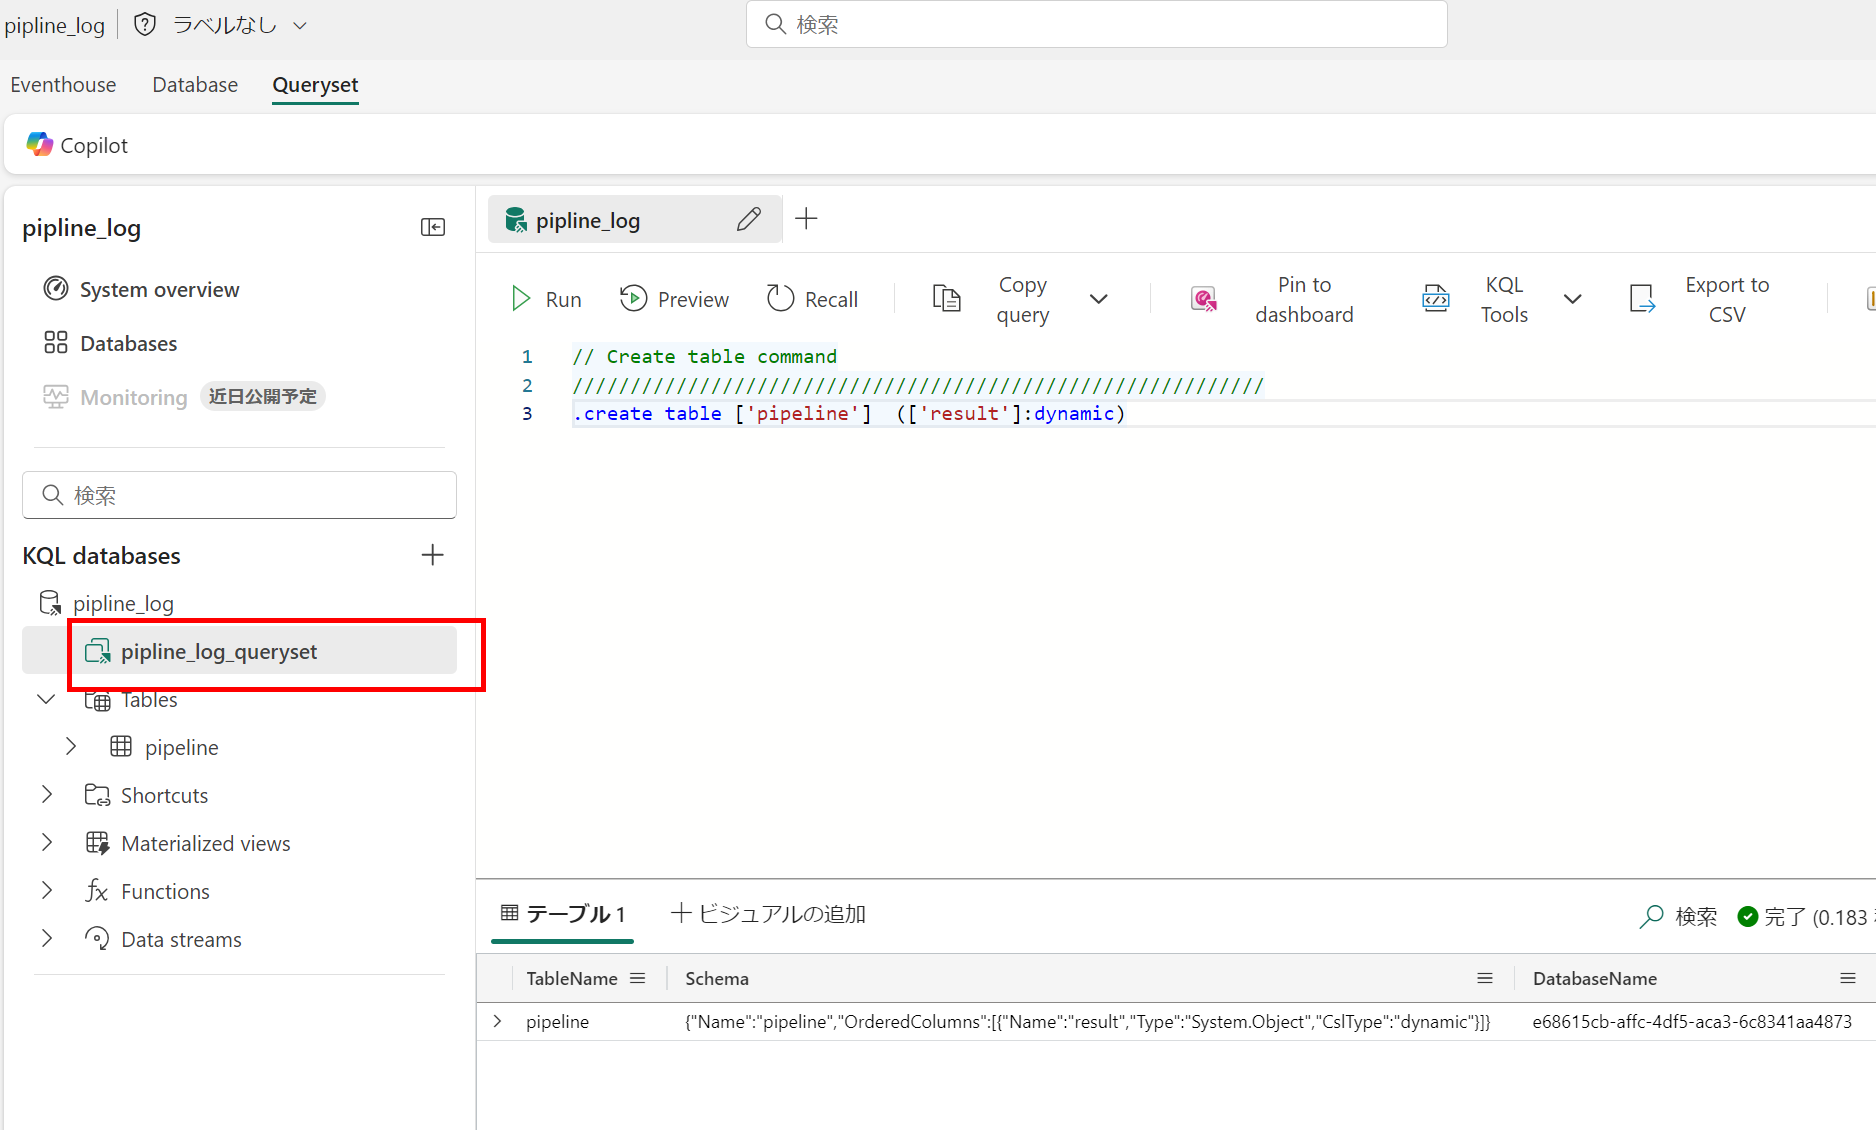Click the Copy query icon
Viewport: 1876px width, 1130px height.
point(946,299)
